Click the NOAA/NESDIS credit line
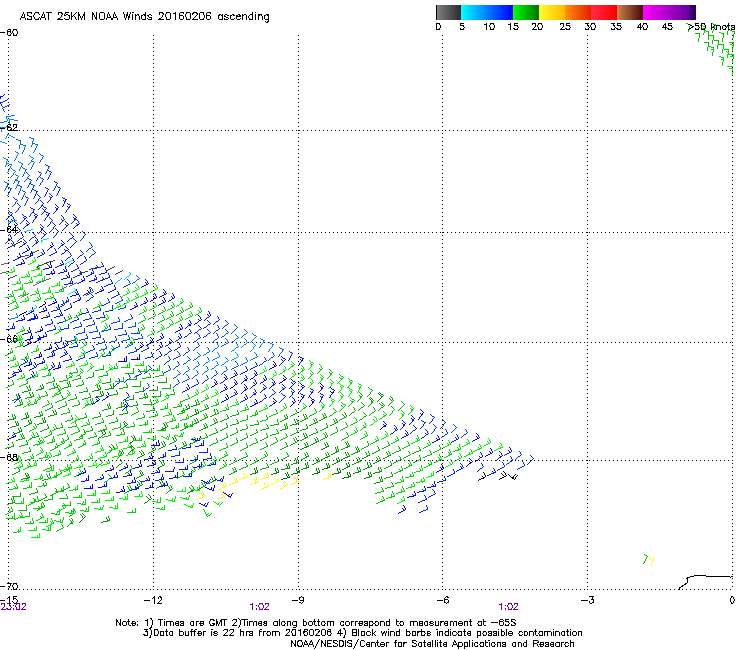Screen dimensions: 740x650 click(x=432, y=644)
